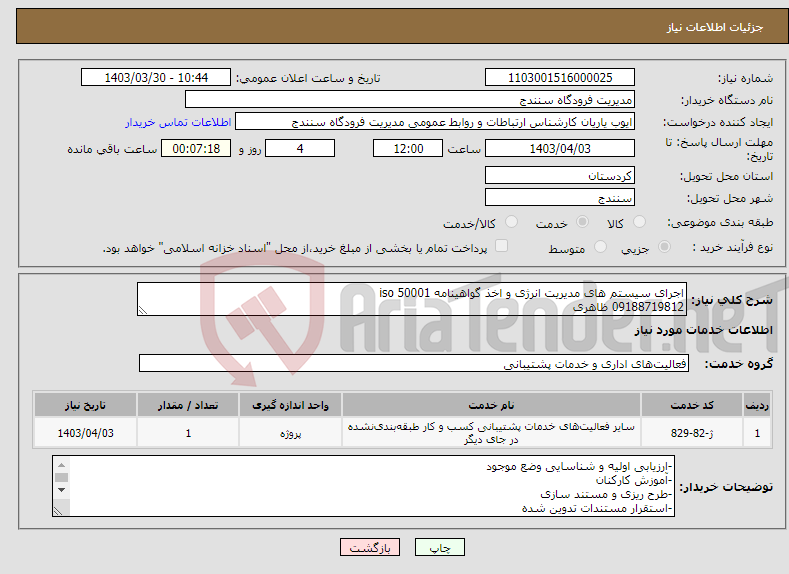The image size is (789, 574).
Task: Click the line ارزیابی اولیه و شناسایی وضع موجود
Action: (x=579, y=466)
